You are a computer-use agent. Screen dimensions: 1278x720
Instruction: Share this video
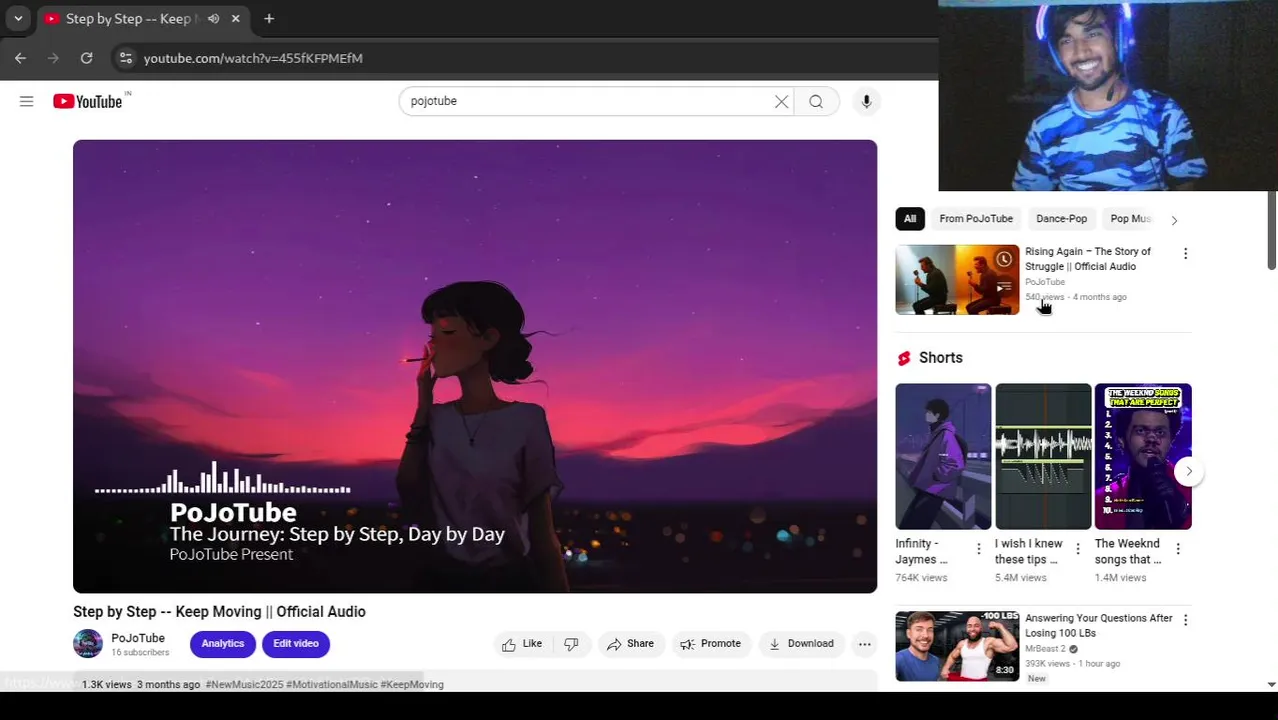pyautogui.click(x=630, y=644)
